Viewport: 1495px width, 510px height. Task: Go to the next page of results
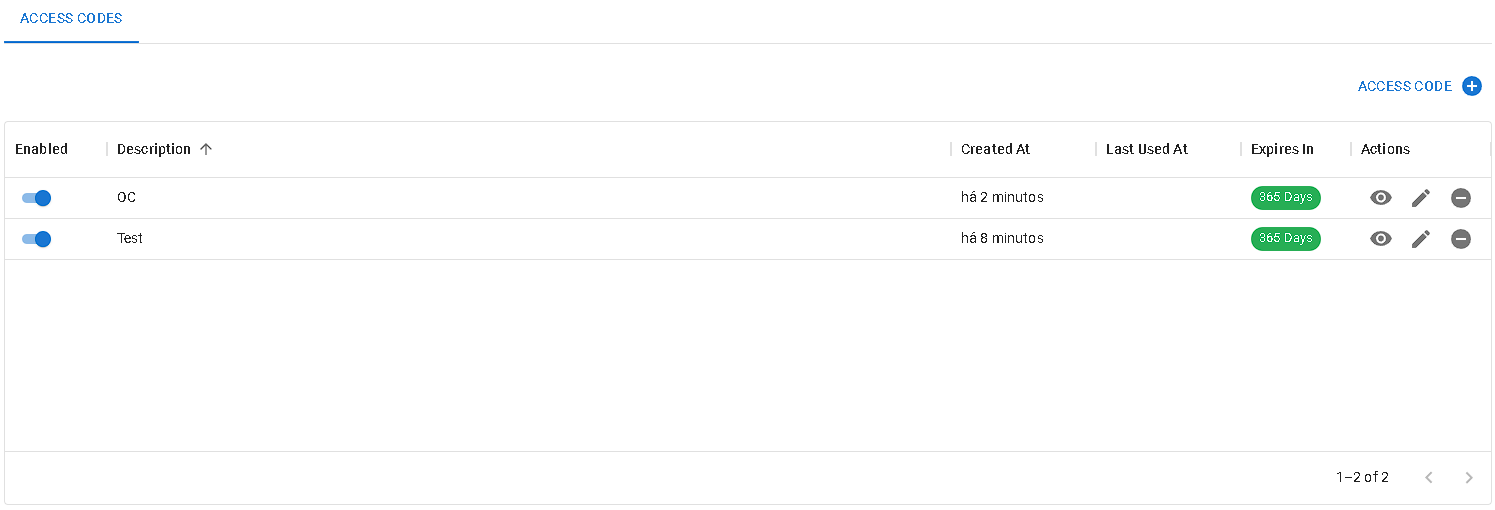pyautogui.click(x=1469, y=478)
